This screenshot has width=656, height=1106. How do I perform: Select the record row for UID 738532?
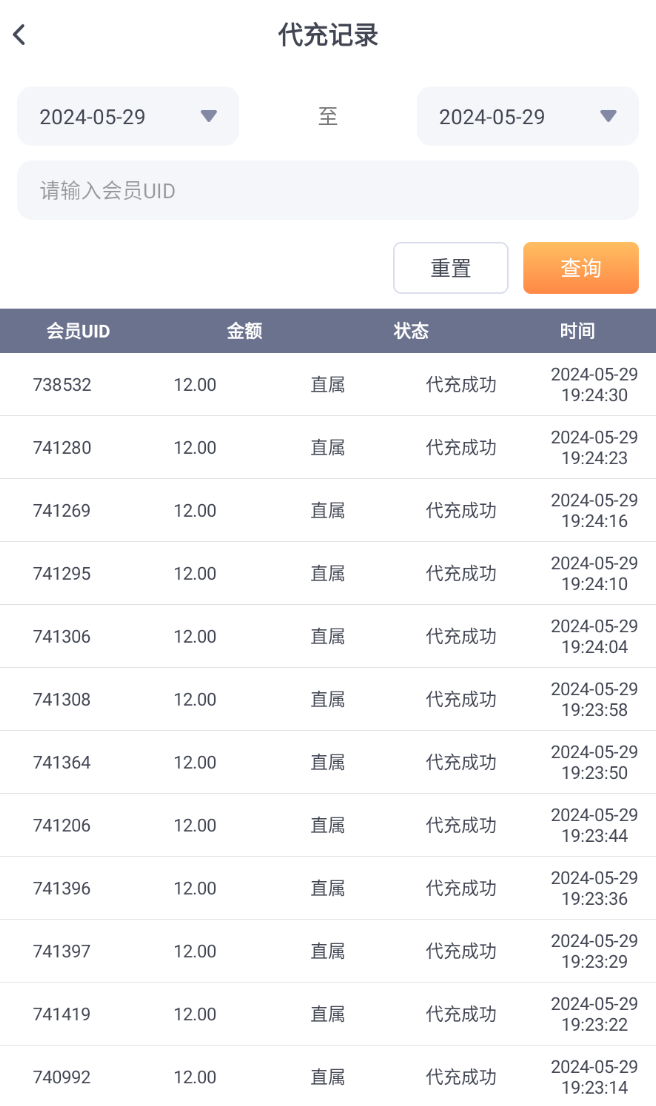[x=62, y=385]
